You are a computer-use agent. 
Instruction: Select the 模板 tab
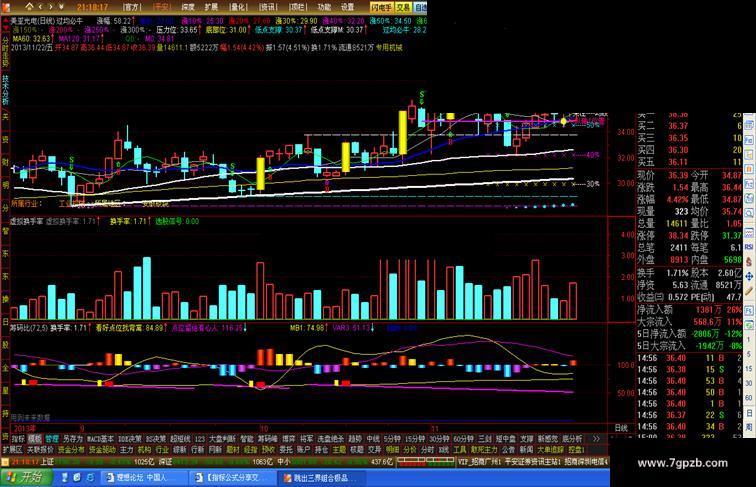tap(34, 439)
